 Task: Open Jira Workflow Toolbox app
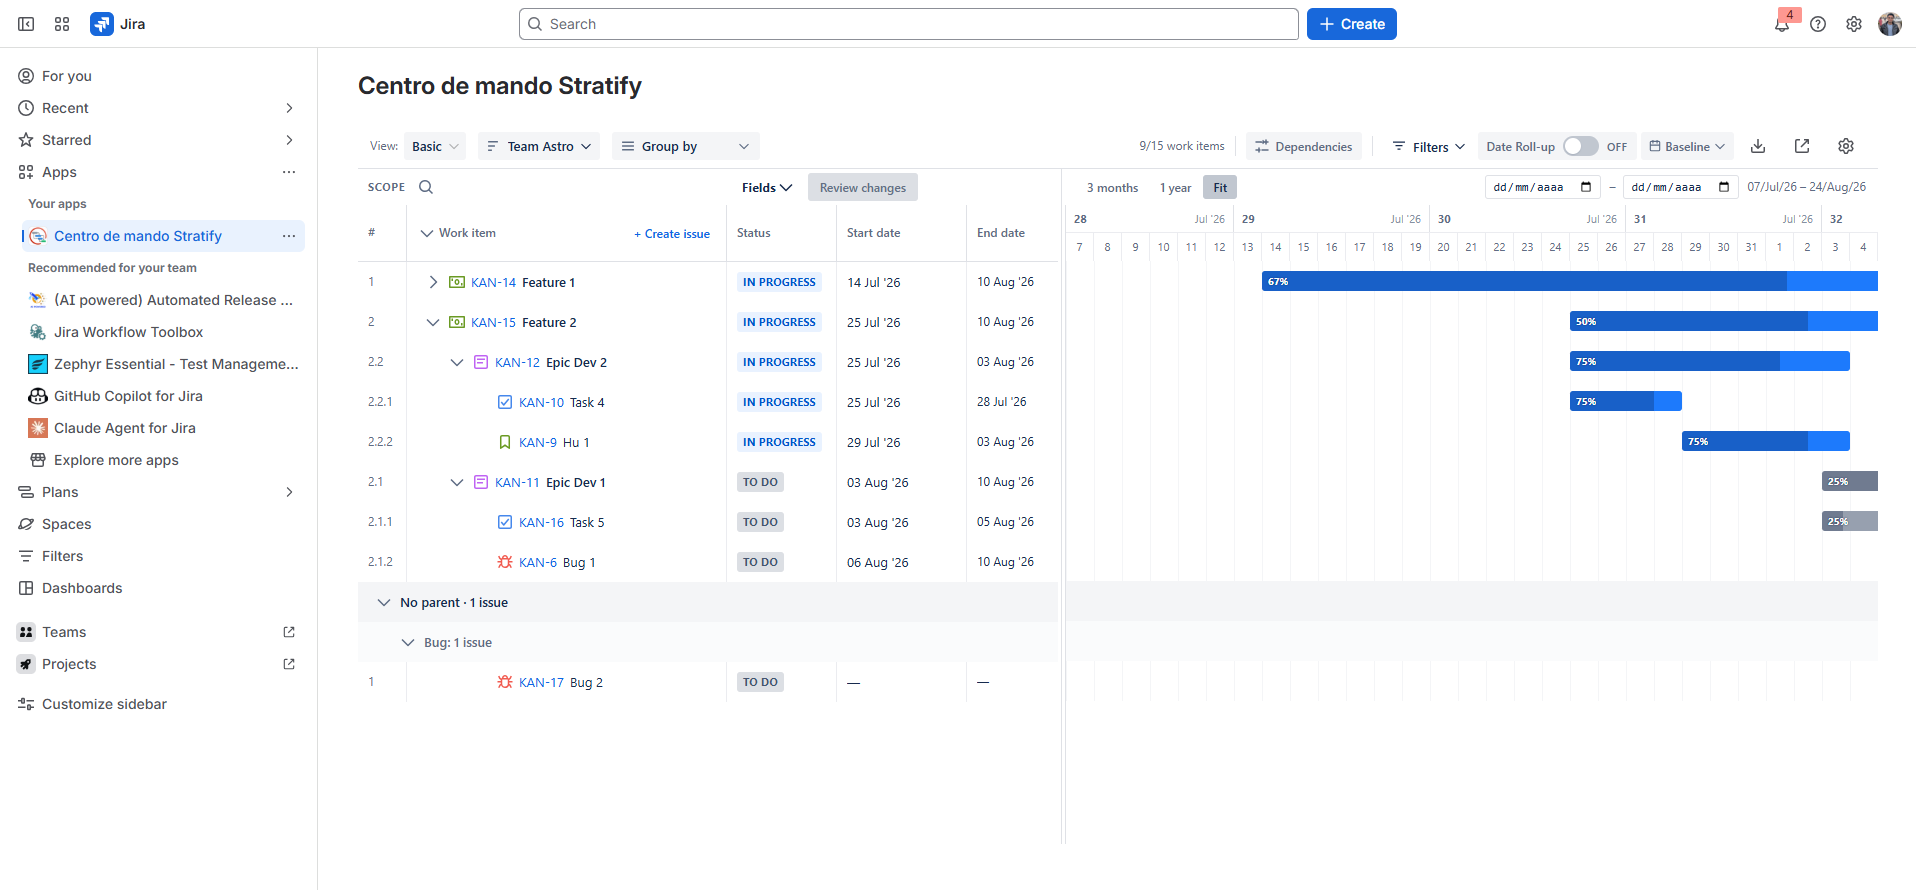(128, 332)
